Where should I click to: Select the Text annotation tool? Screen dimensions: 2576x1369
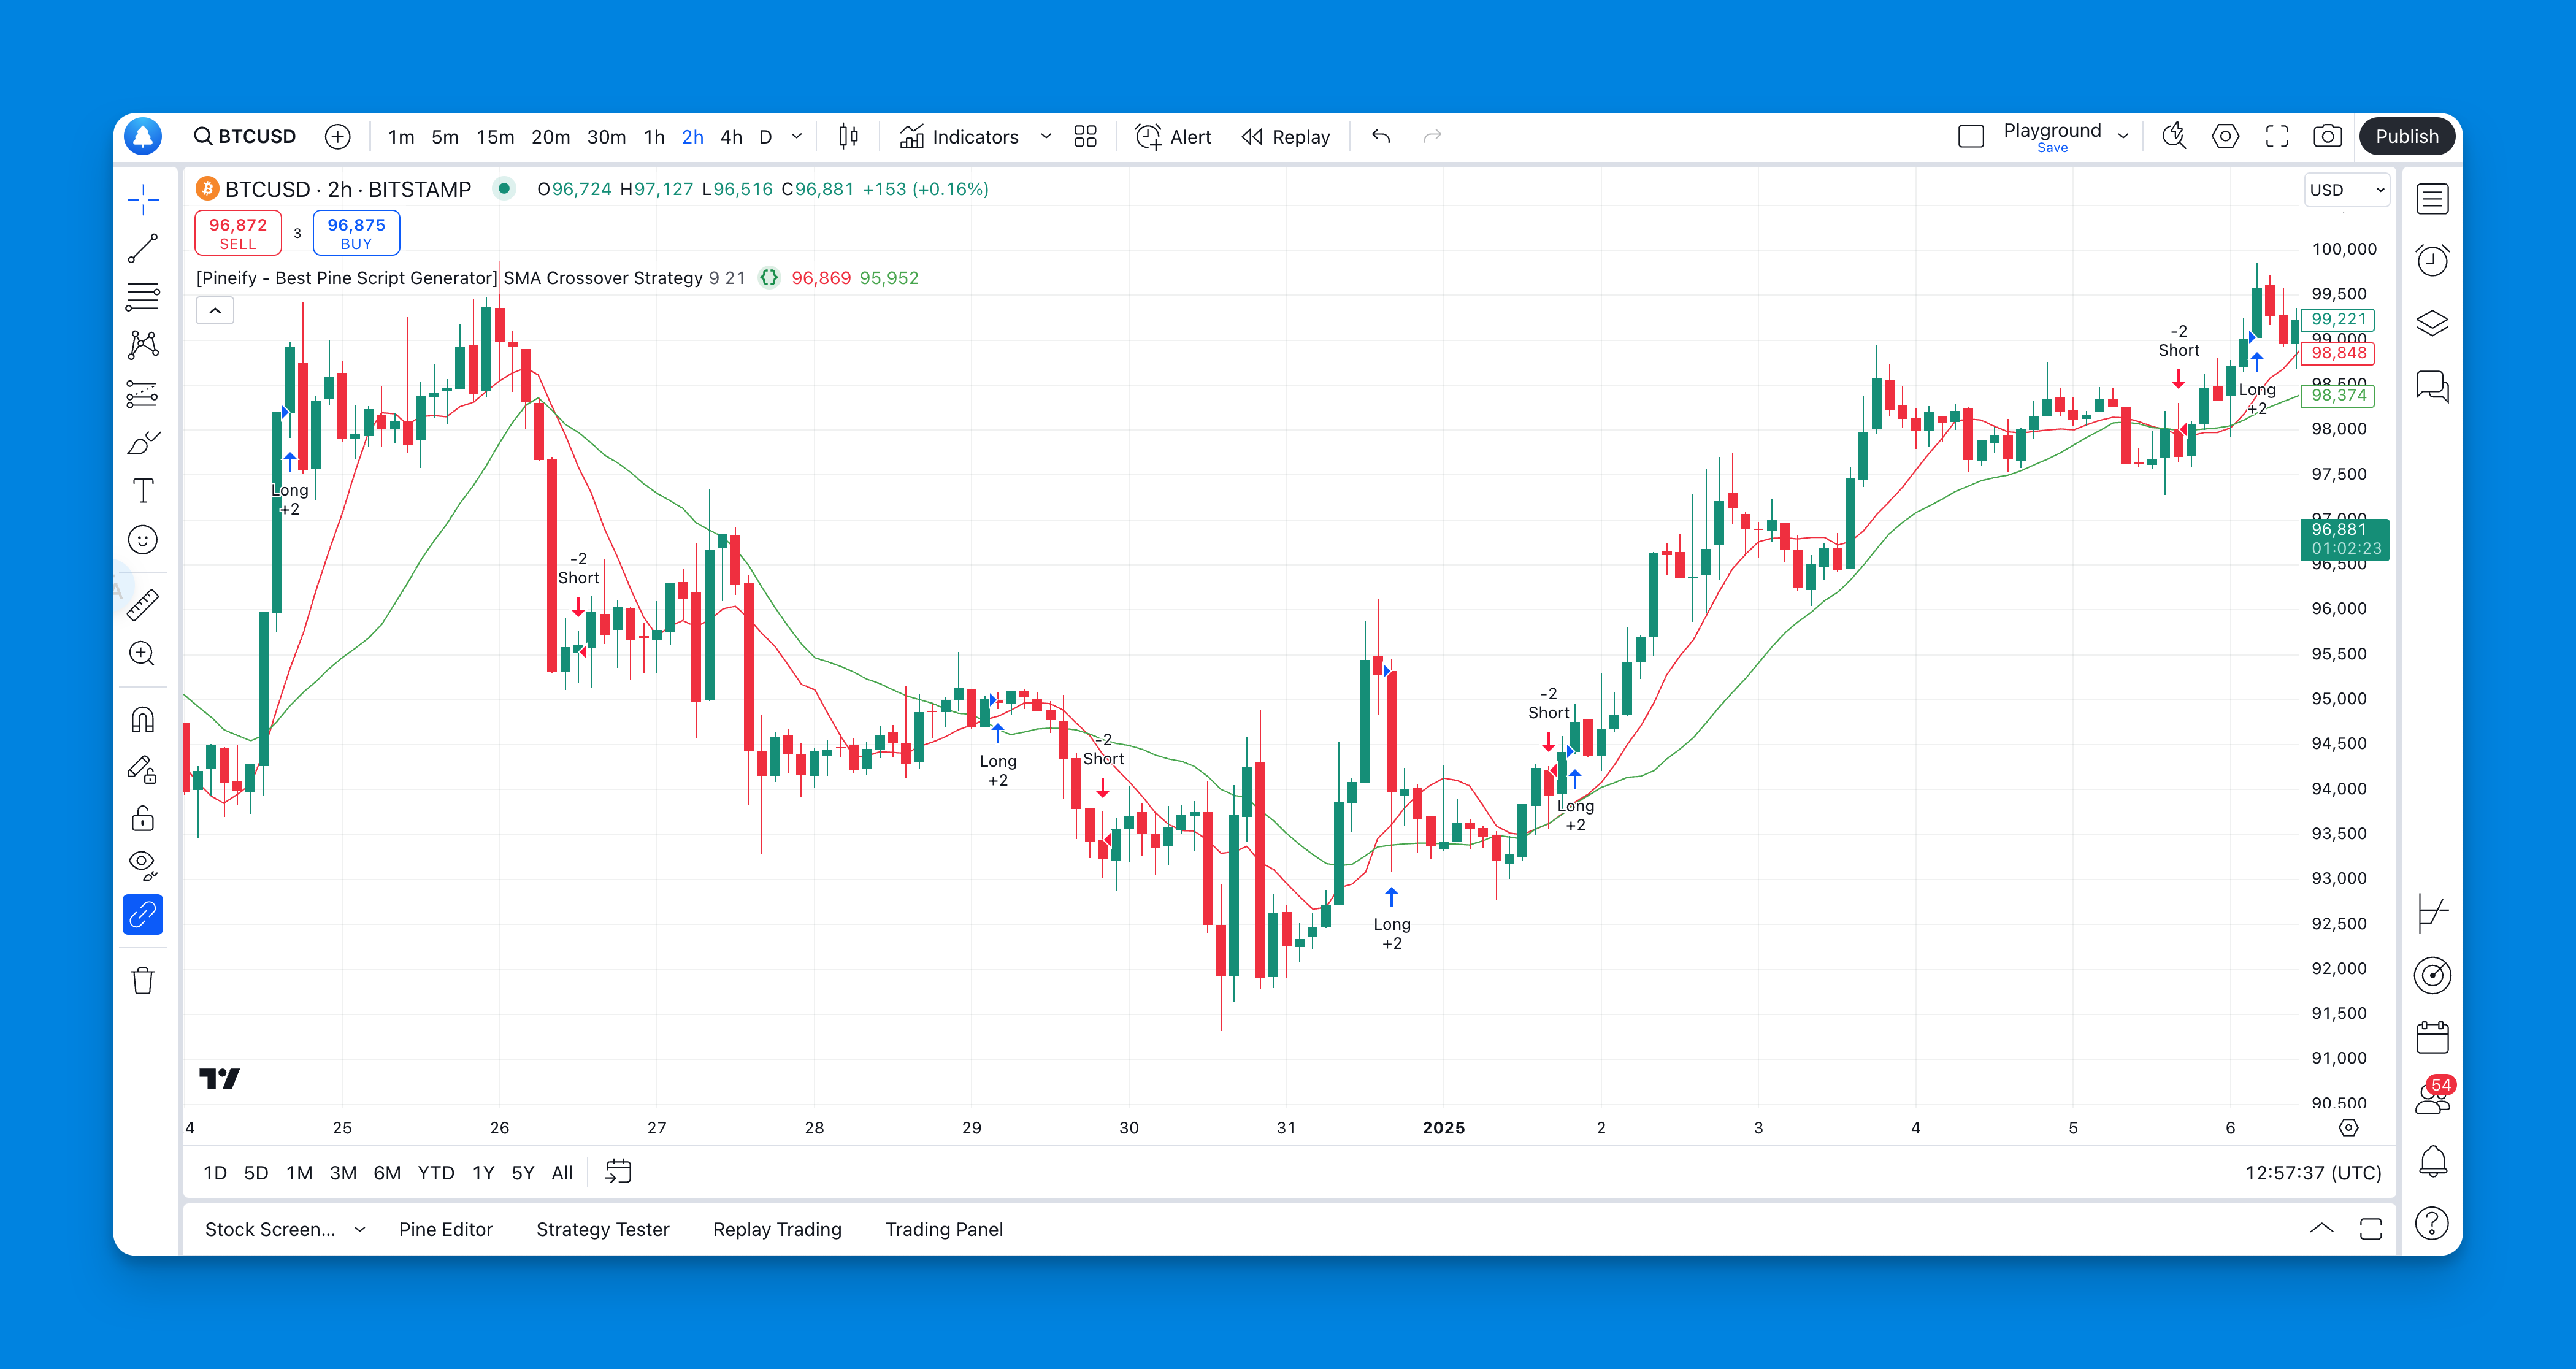point(143,491)
